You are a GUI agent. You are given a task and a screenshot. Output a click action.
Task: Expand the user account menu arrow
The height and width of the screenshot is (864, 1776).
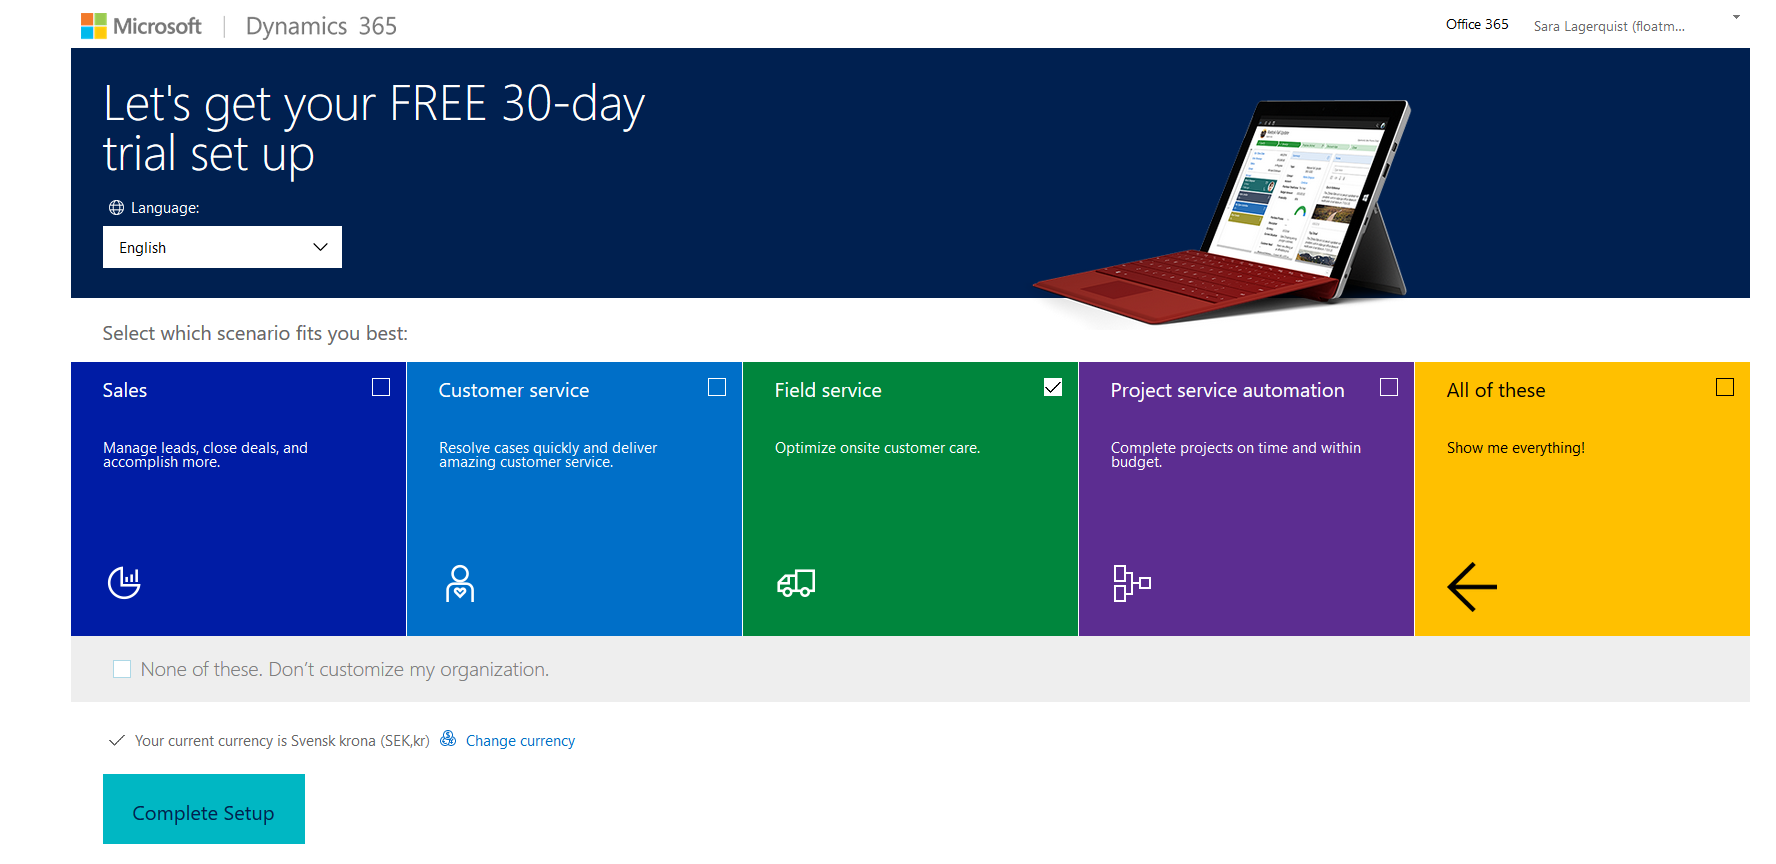pos(1736,17)
